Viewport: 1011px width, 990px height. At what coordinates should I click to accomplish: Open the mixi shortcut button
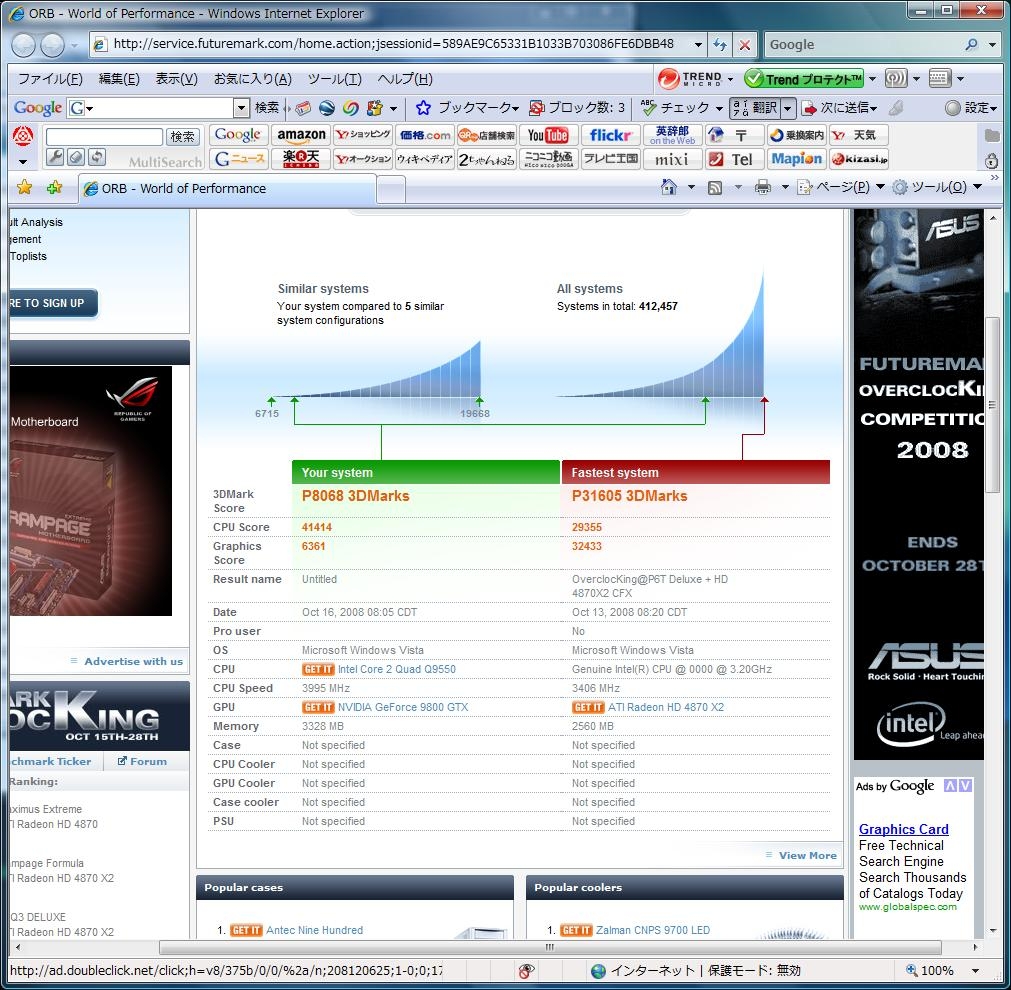672,159
